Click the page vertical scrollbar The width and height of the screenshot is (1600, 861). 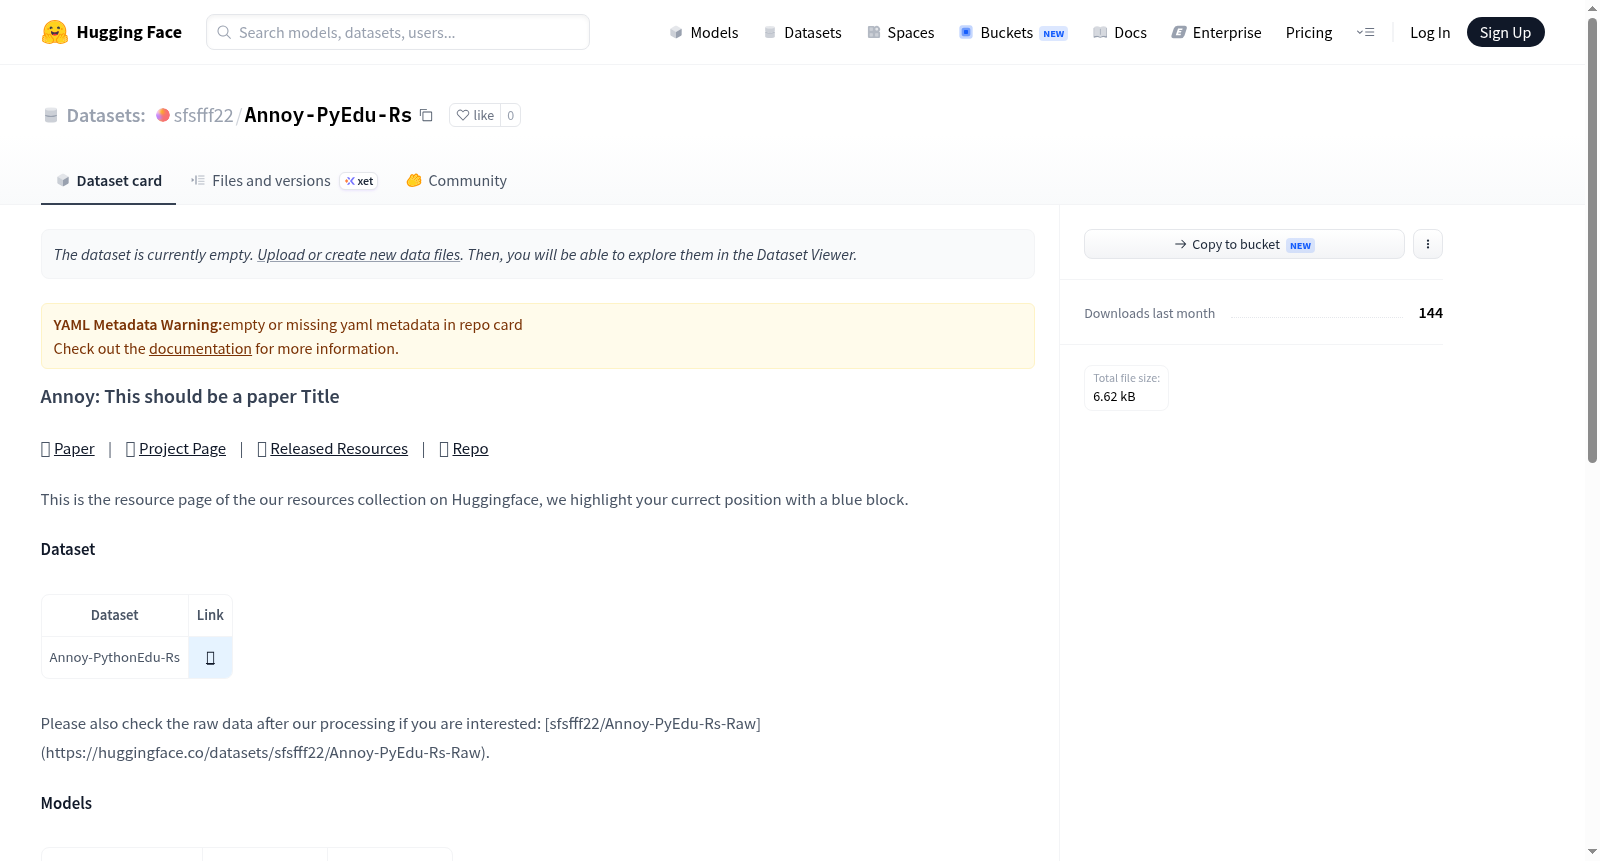pyautogui.click(x=1592, y=240)
